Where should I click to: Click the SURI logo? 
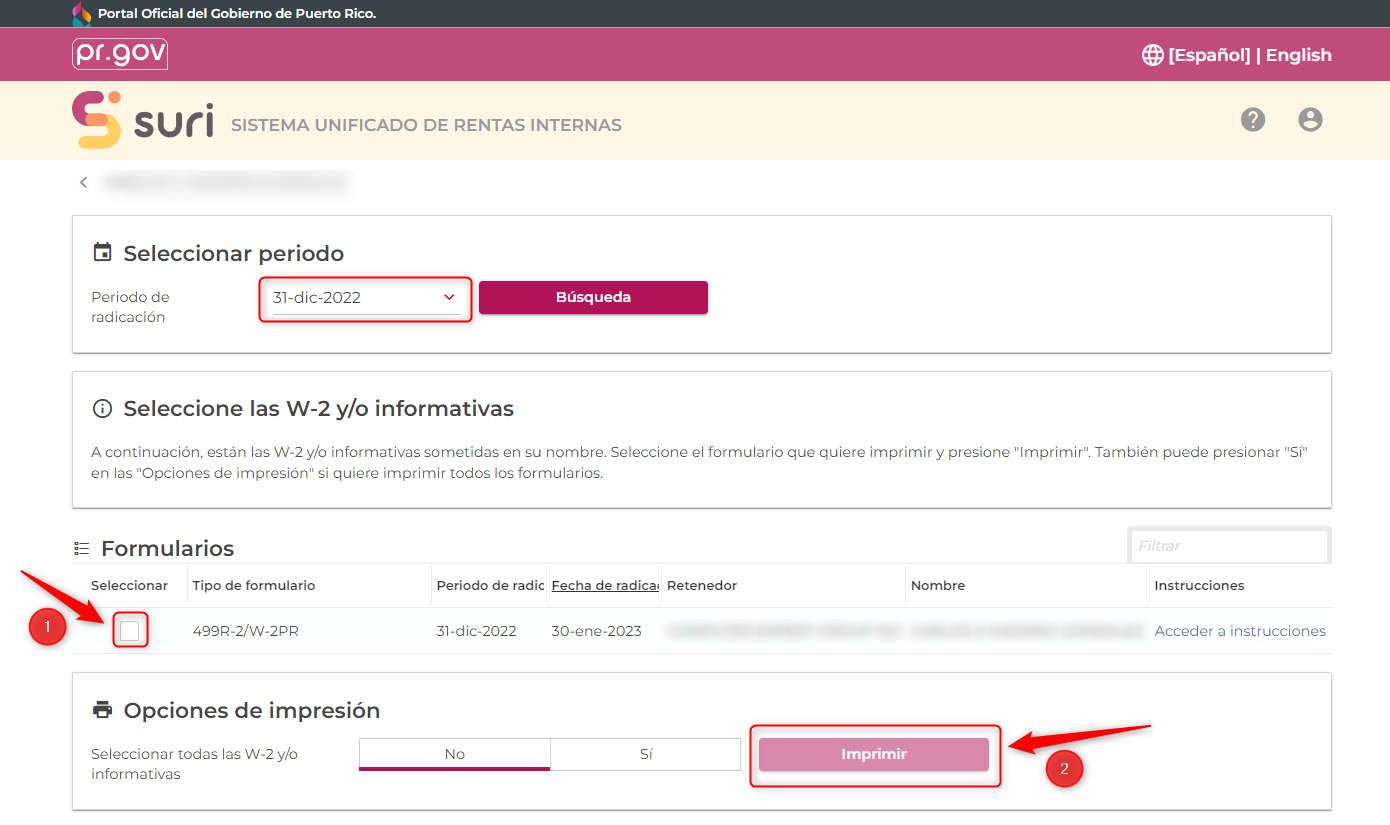click(143, 120)
